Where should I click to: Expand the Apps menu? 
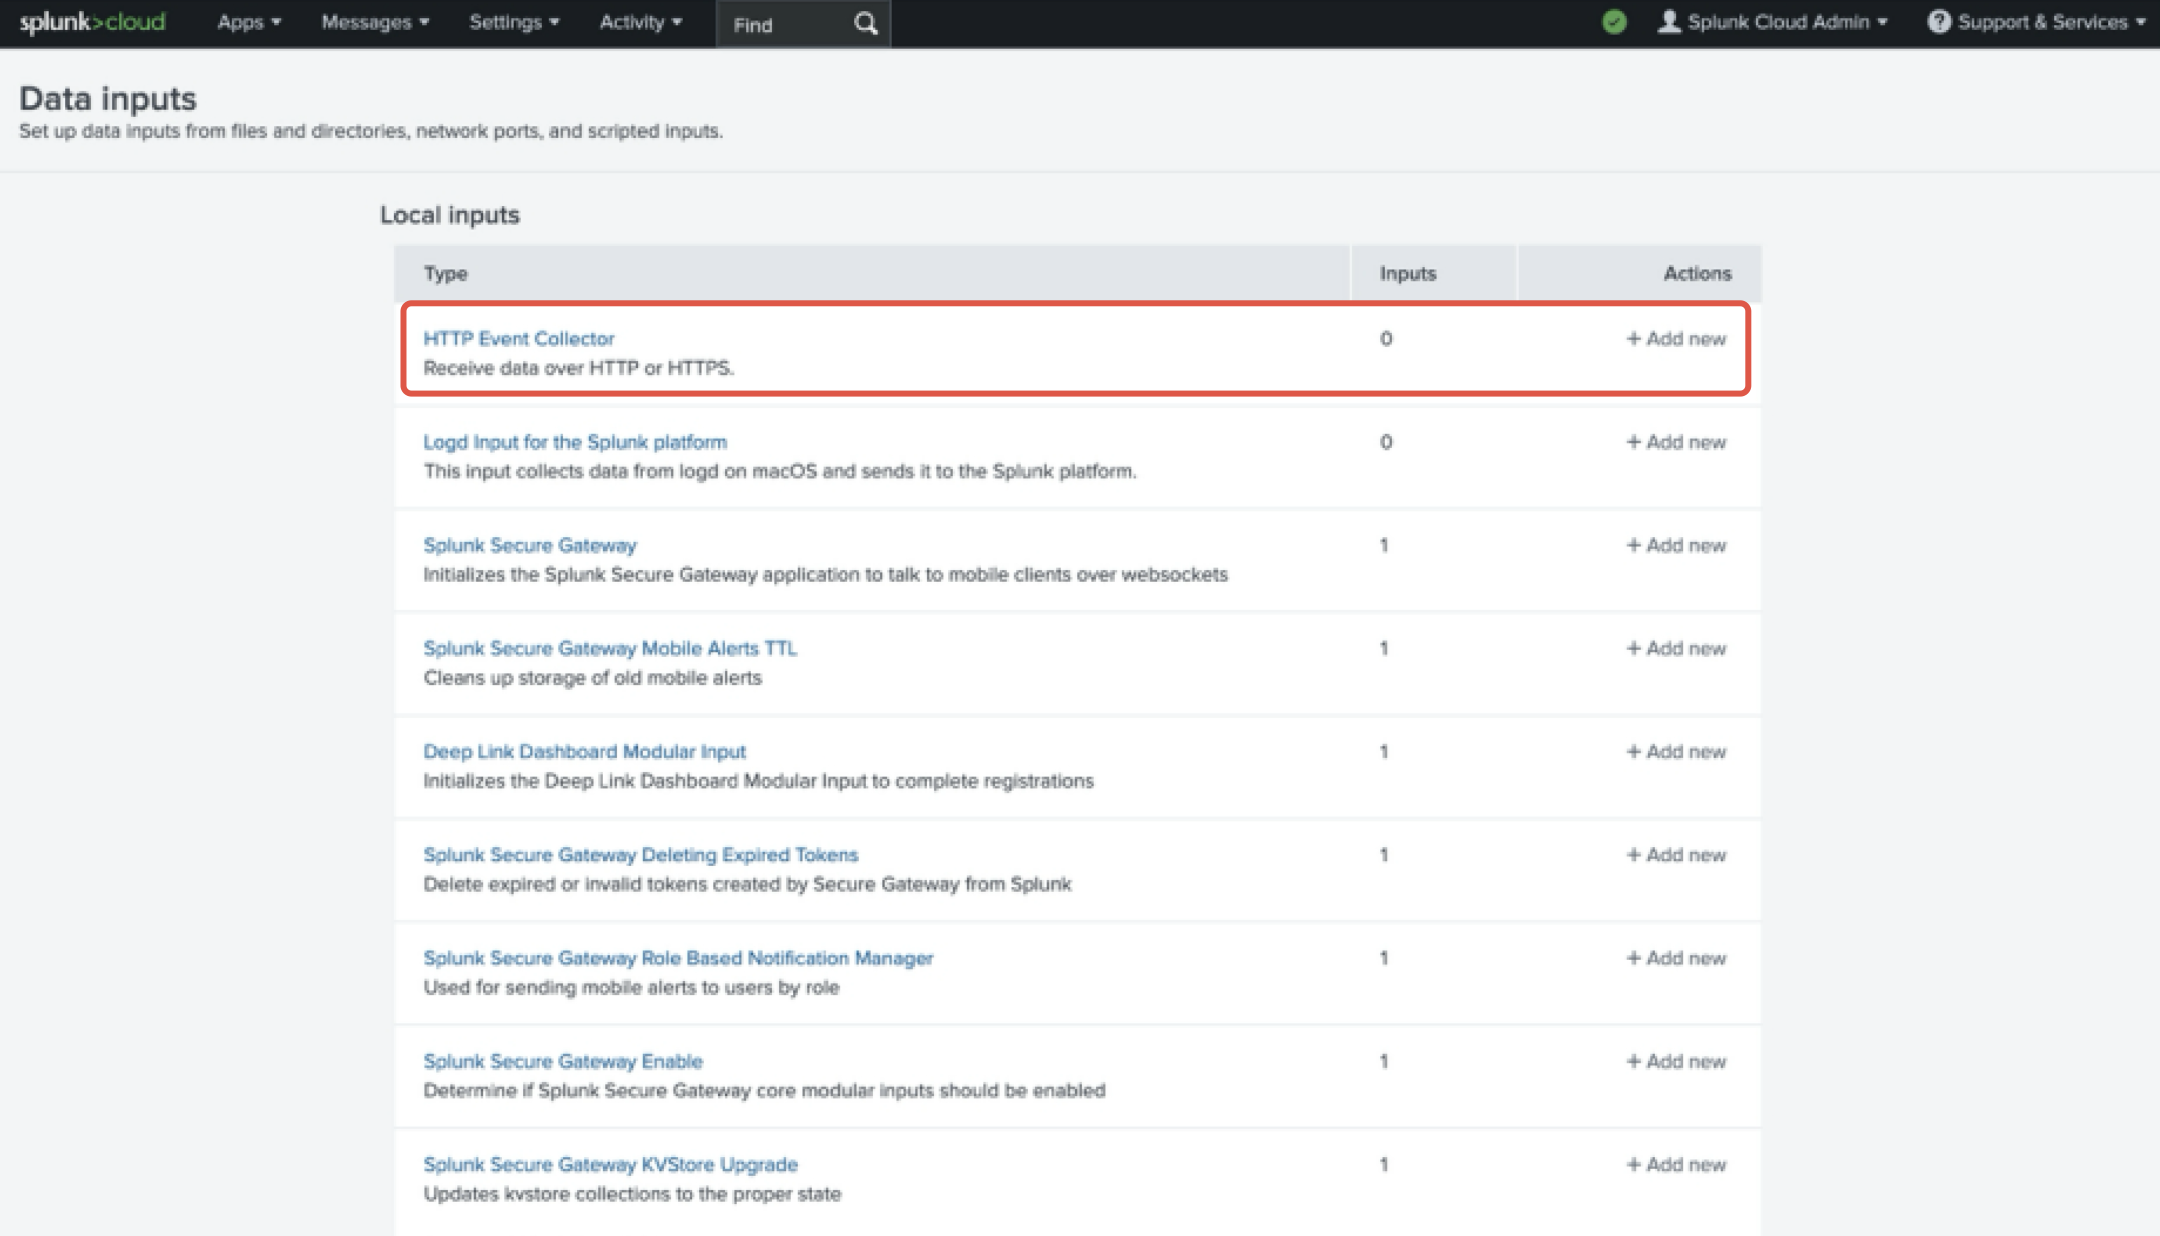(248, 21)
